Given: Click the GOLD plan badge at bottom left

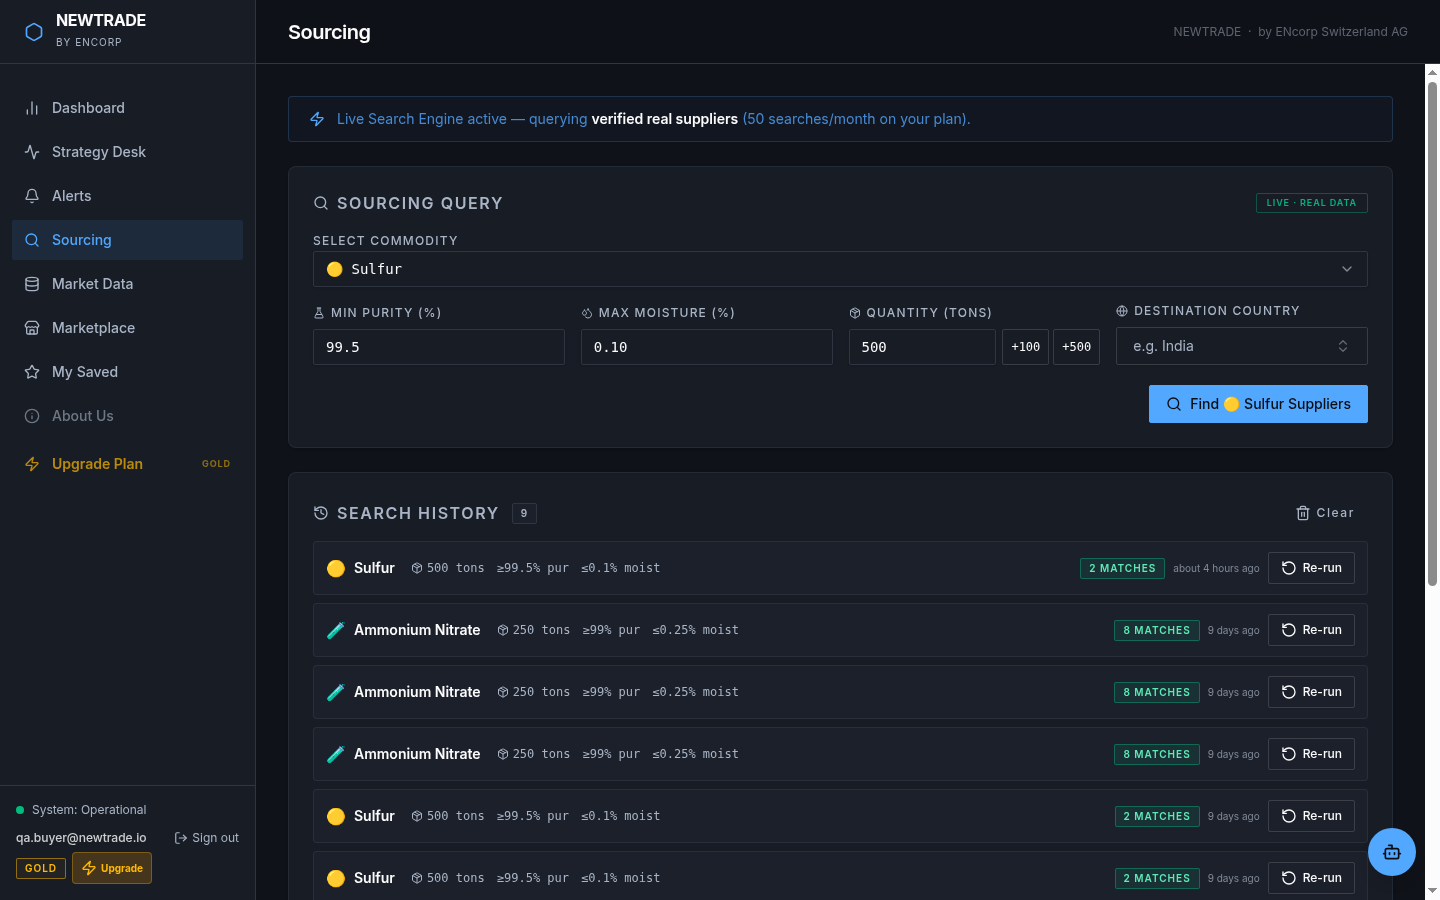Looking at the screenshot, I should click(x=41, y=868).
